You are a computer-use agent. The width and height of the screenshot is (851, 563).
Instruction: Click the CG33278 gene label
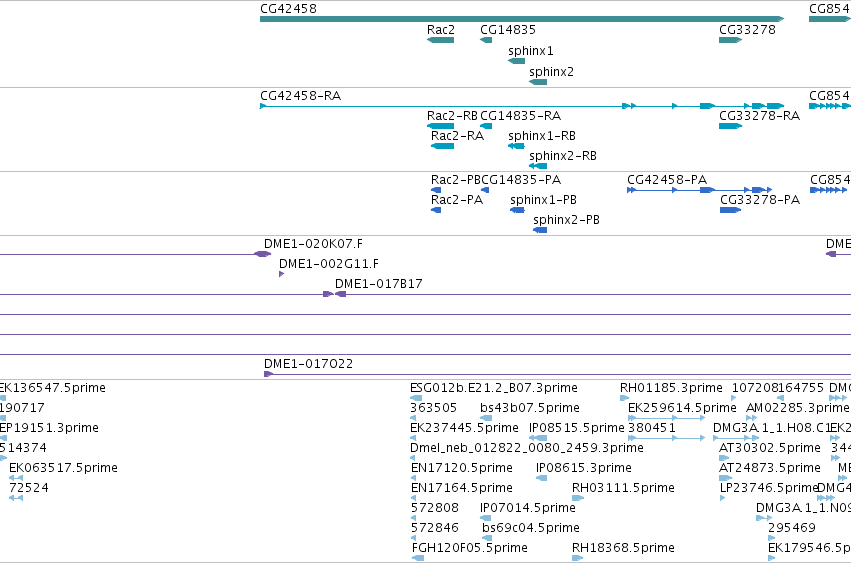point(747,30)
